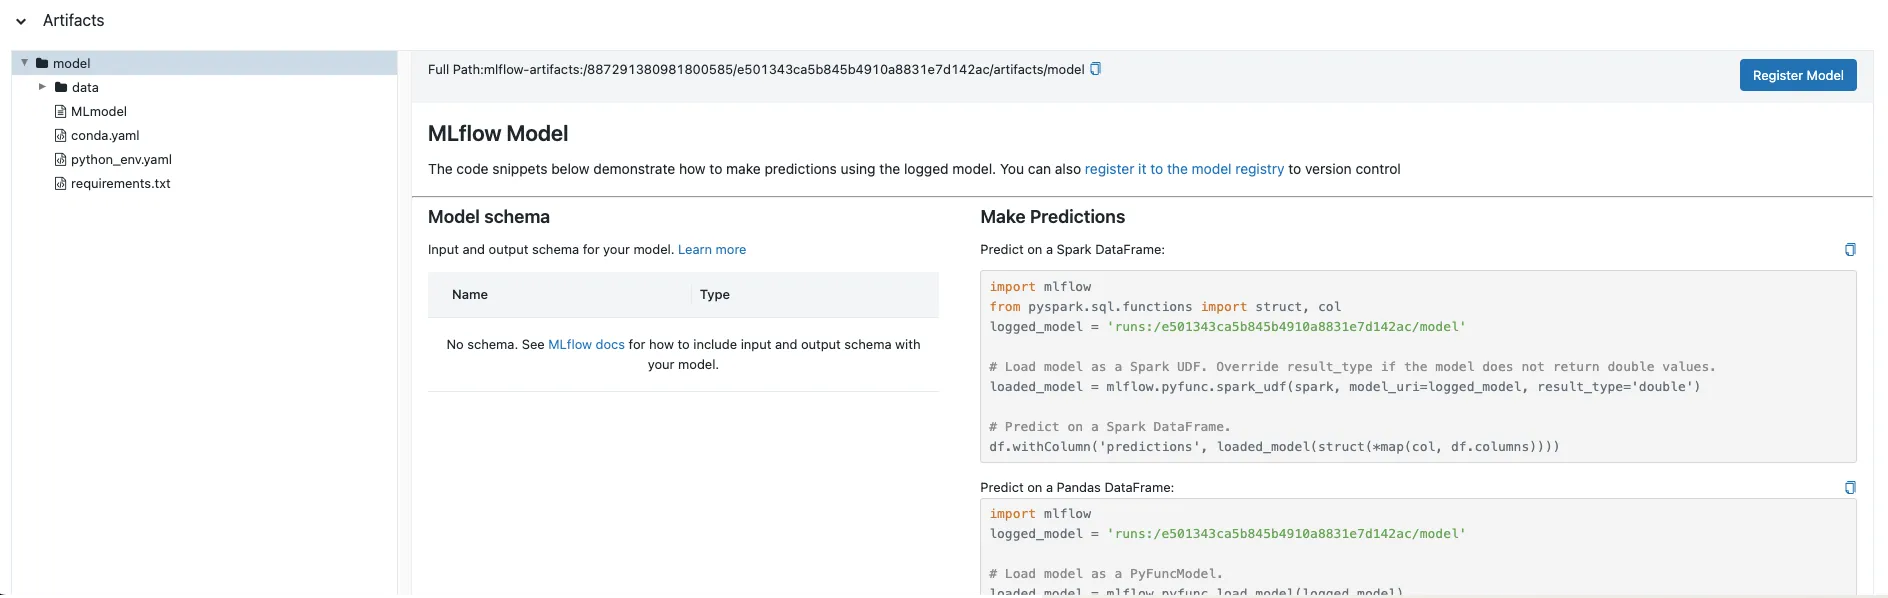This screenshot has width=1888, height=598.
Task: Copy the Spark DataFrame code snippet
Action: point(1850,249)
